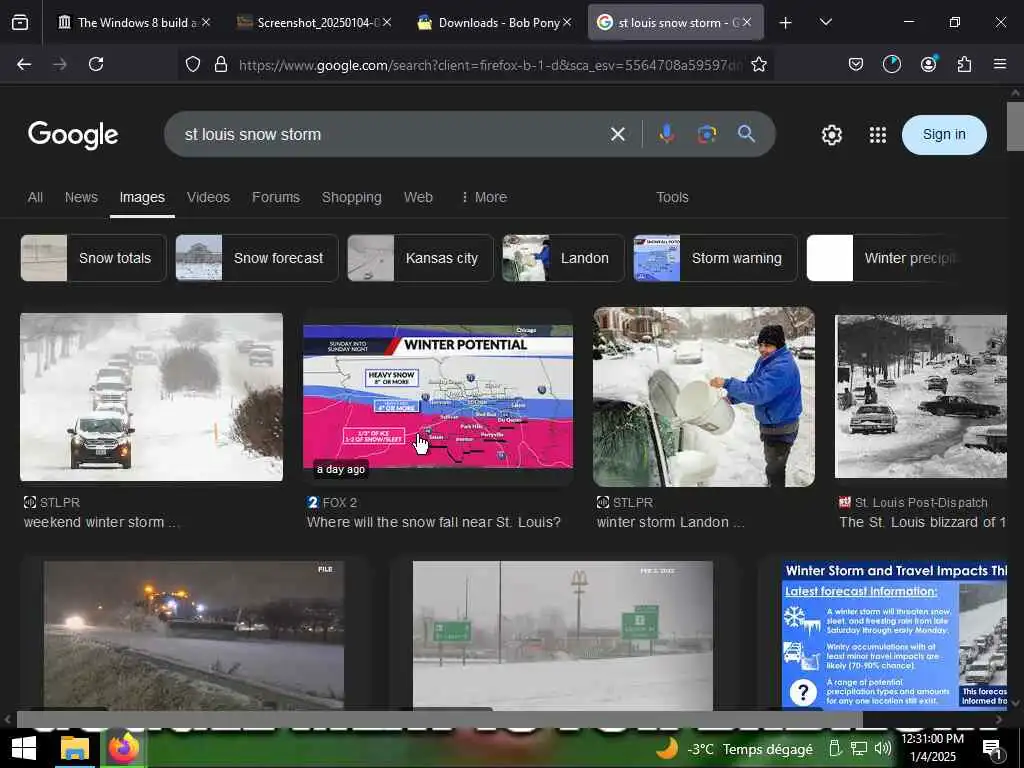The height and width of the screenshot is (768, 1024).
Task: Open the Extensions puzzle icon
Action: tap(964, 64)
